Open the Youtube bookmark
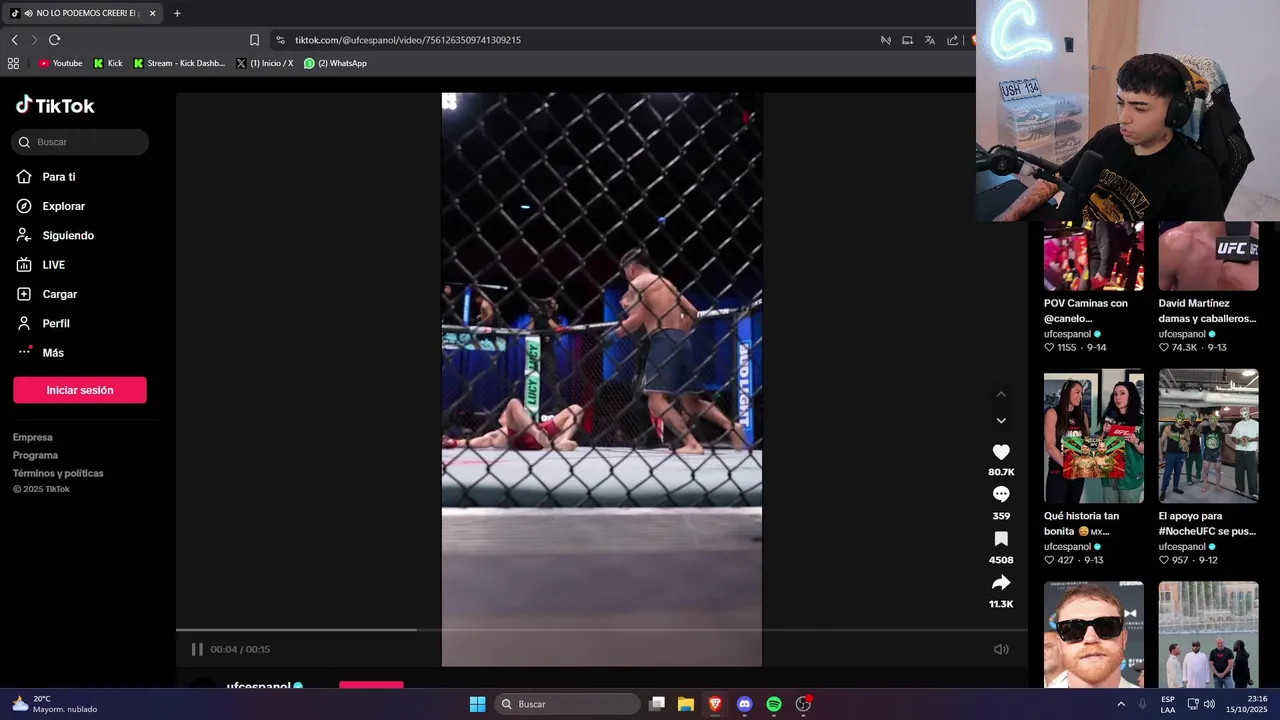 tap(60, 63)
